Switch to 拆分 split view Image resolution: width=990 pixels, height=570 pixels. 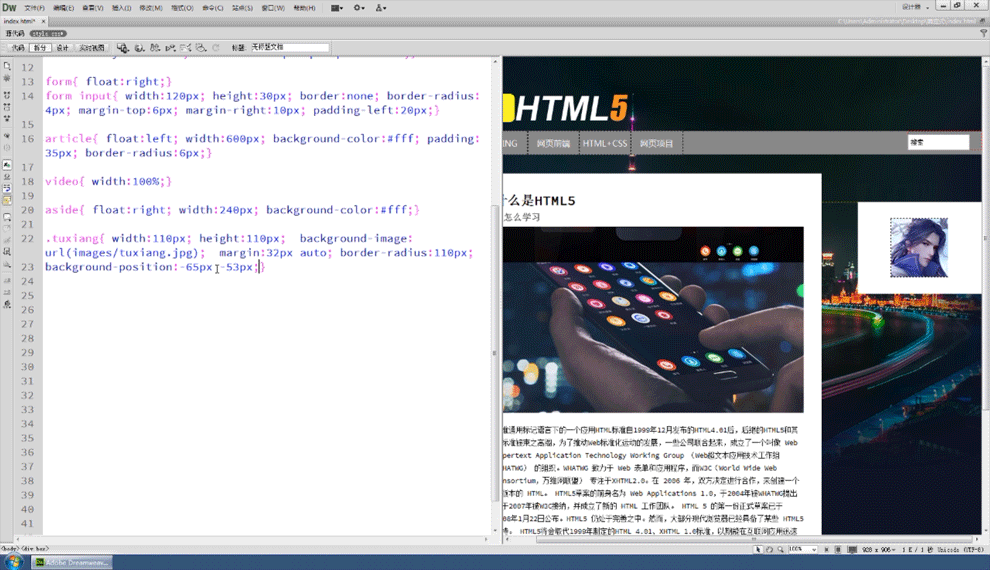click(40, 47)
